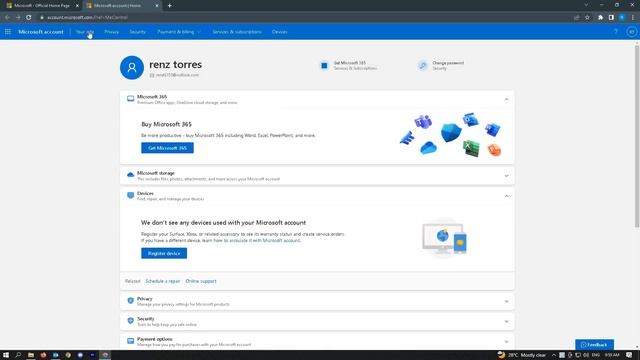Open the Windows Start menu
This screenshot has height=360, width=640.
tap(6, 355)
